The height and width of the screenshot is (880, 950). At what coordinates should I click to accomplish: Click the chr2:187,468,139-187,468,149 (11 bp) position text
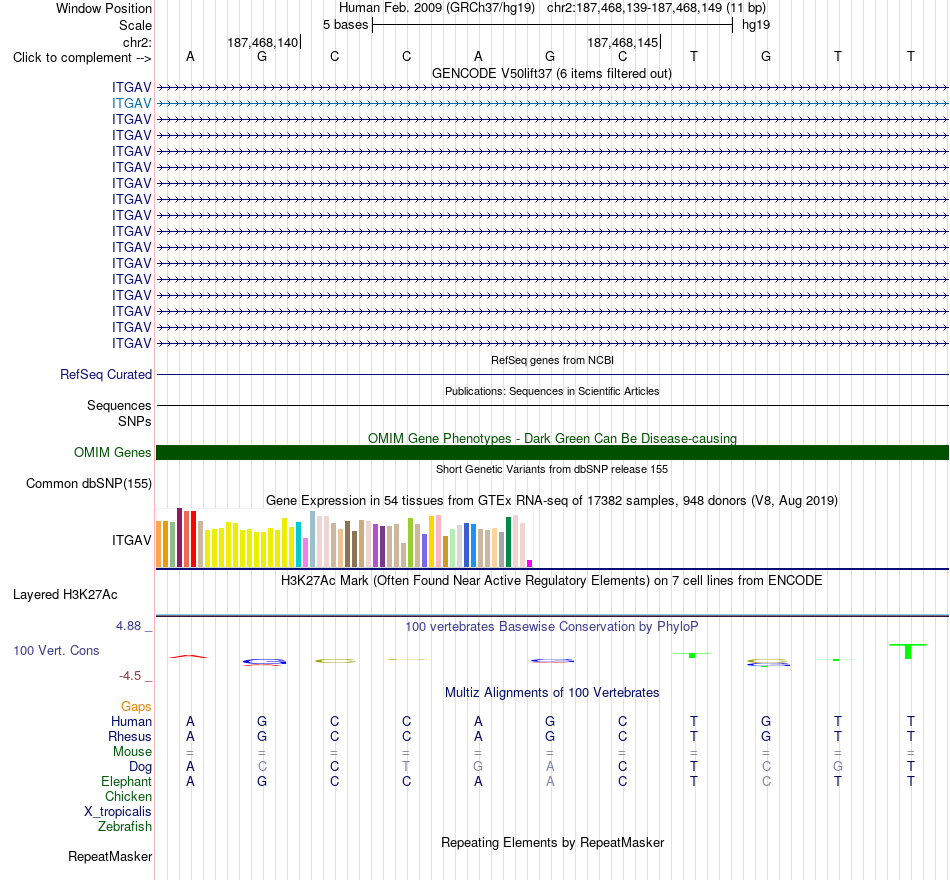click(x=656, y=8)
